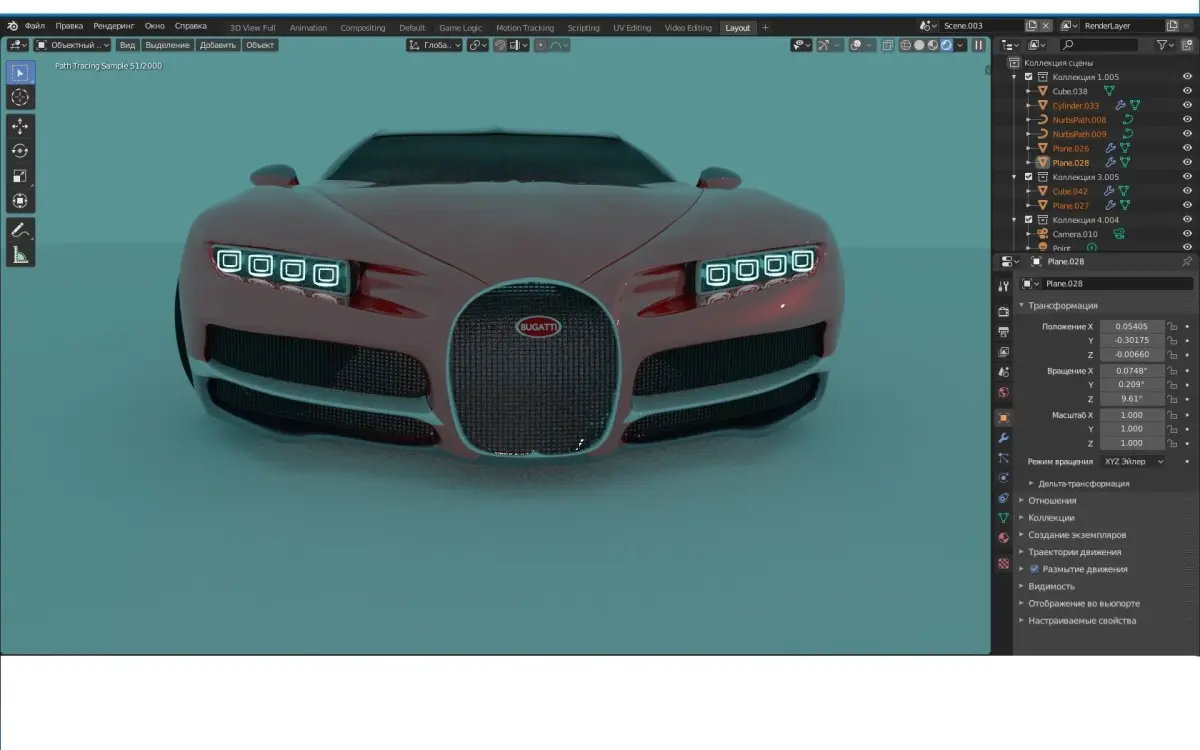The image size is (1200, 750).
Task: Select the Measure ruler tool
Action: (x=20, y=255)
